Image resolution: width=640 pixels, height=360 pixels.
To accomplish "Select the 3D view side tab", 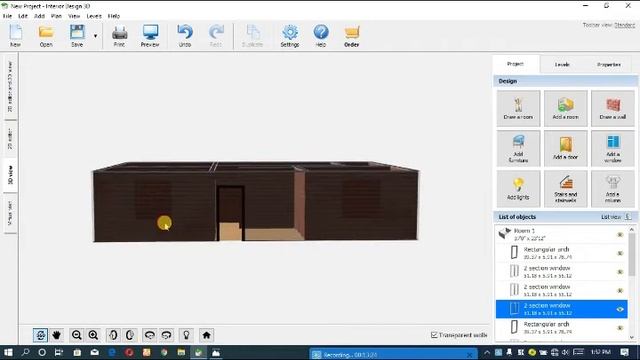I will coord(10,175).
